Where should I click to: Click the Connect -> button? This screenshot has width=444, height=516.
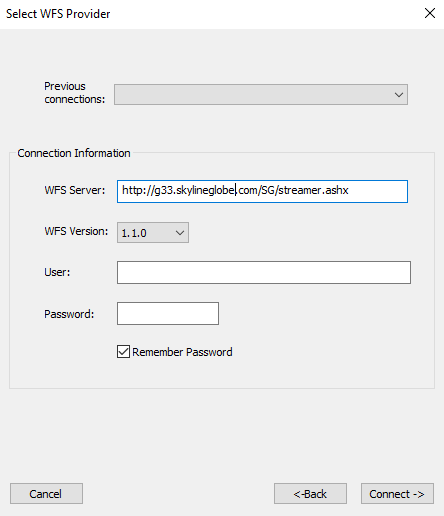(397, 494)
